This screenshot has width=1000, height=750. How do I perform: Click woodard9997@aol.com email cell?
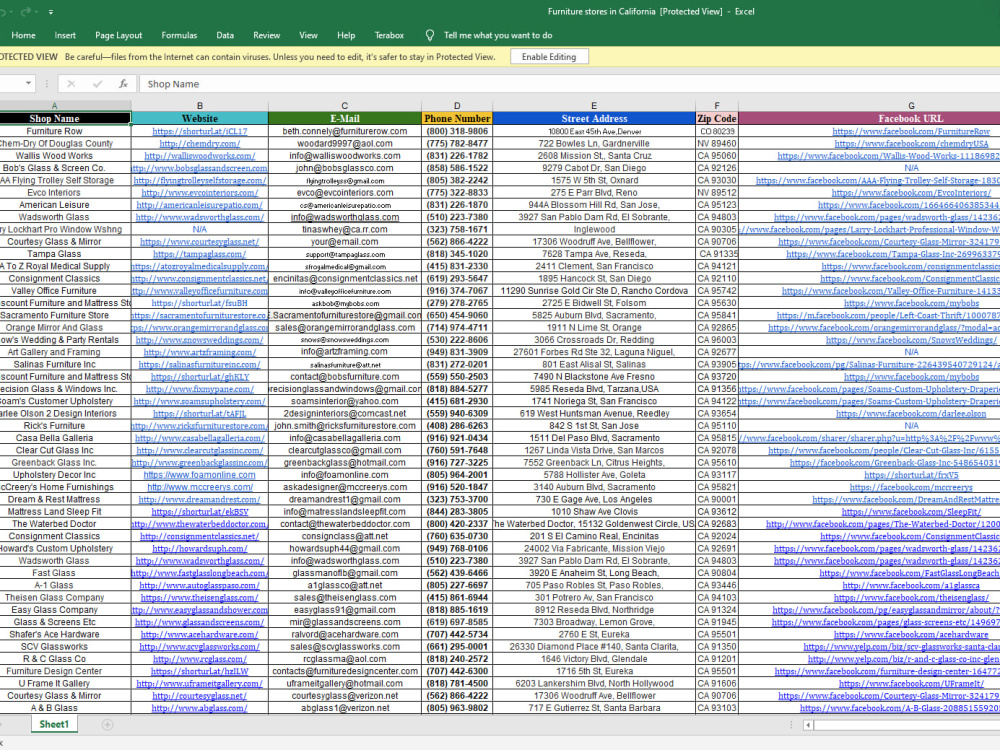pos(344,143)
